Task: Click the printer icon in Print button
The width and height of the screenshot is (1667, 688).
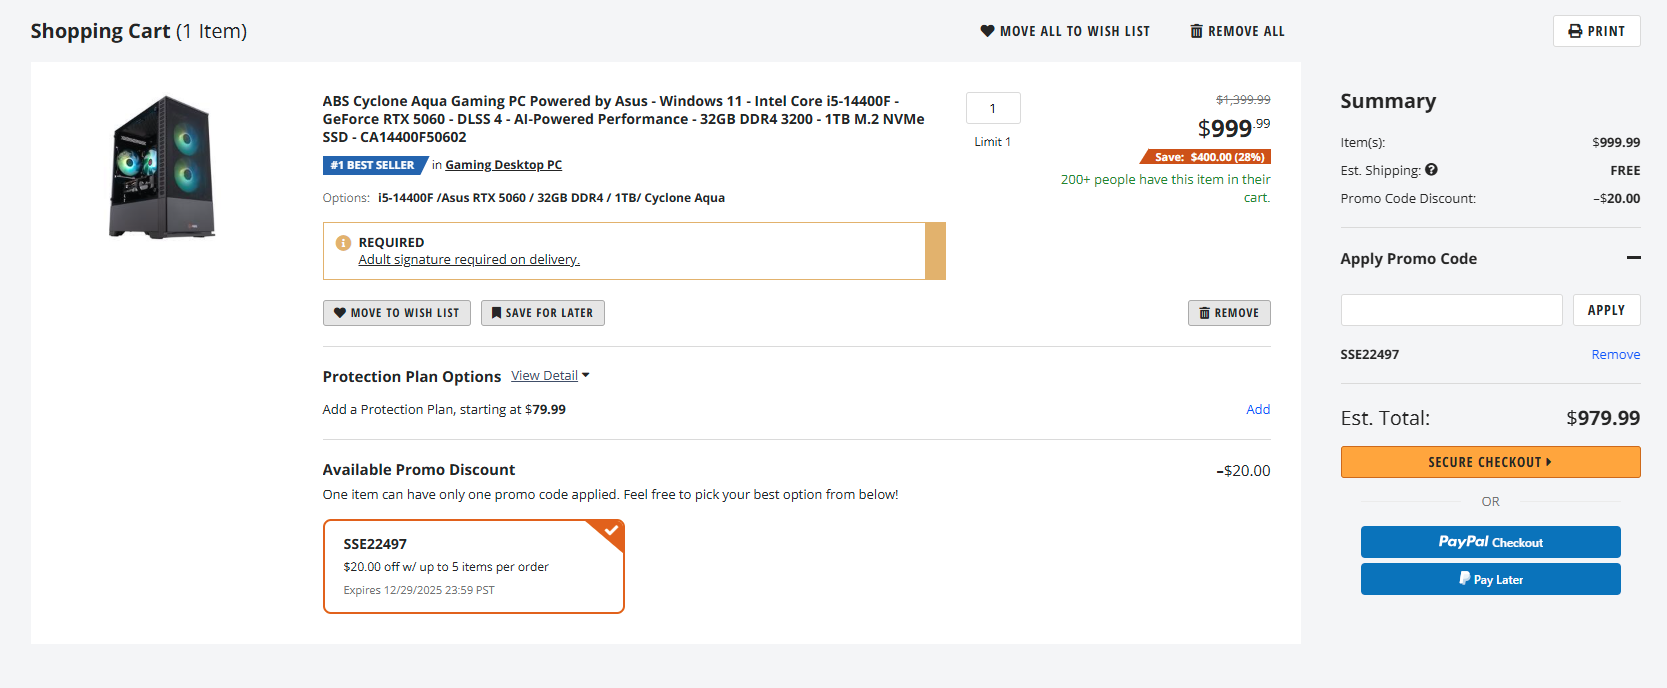Action: 1575,31
